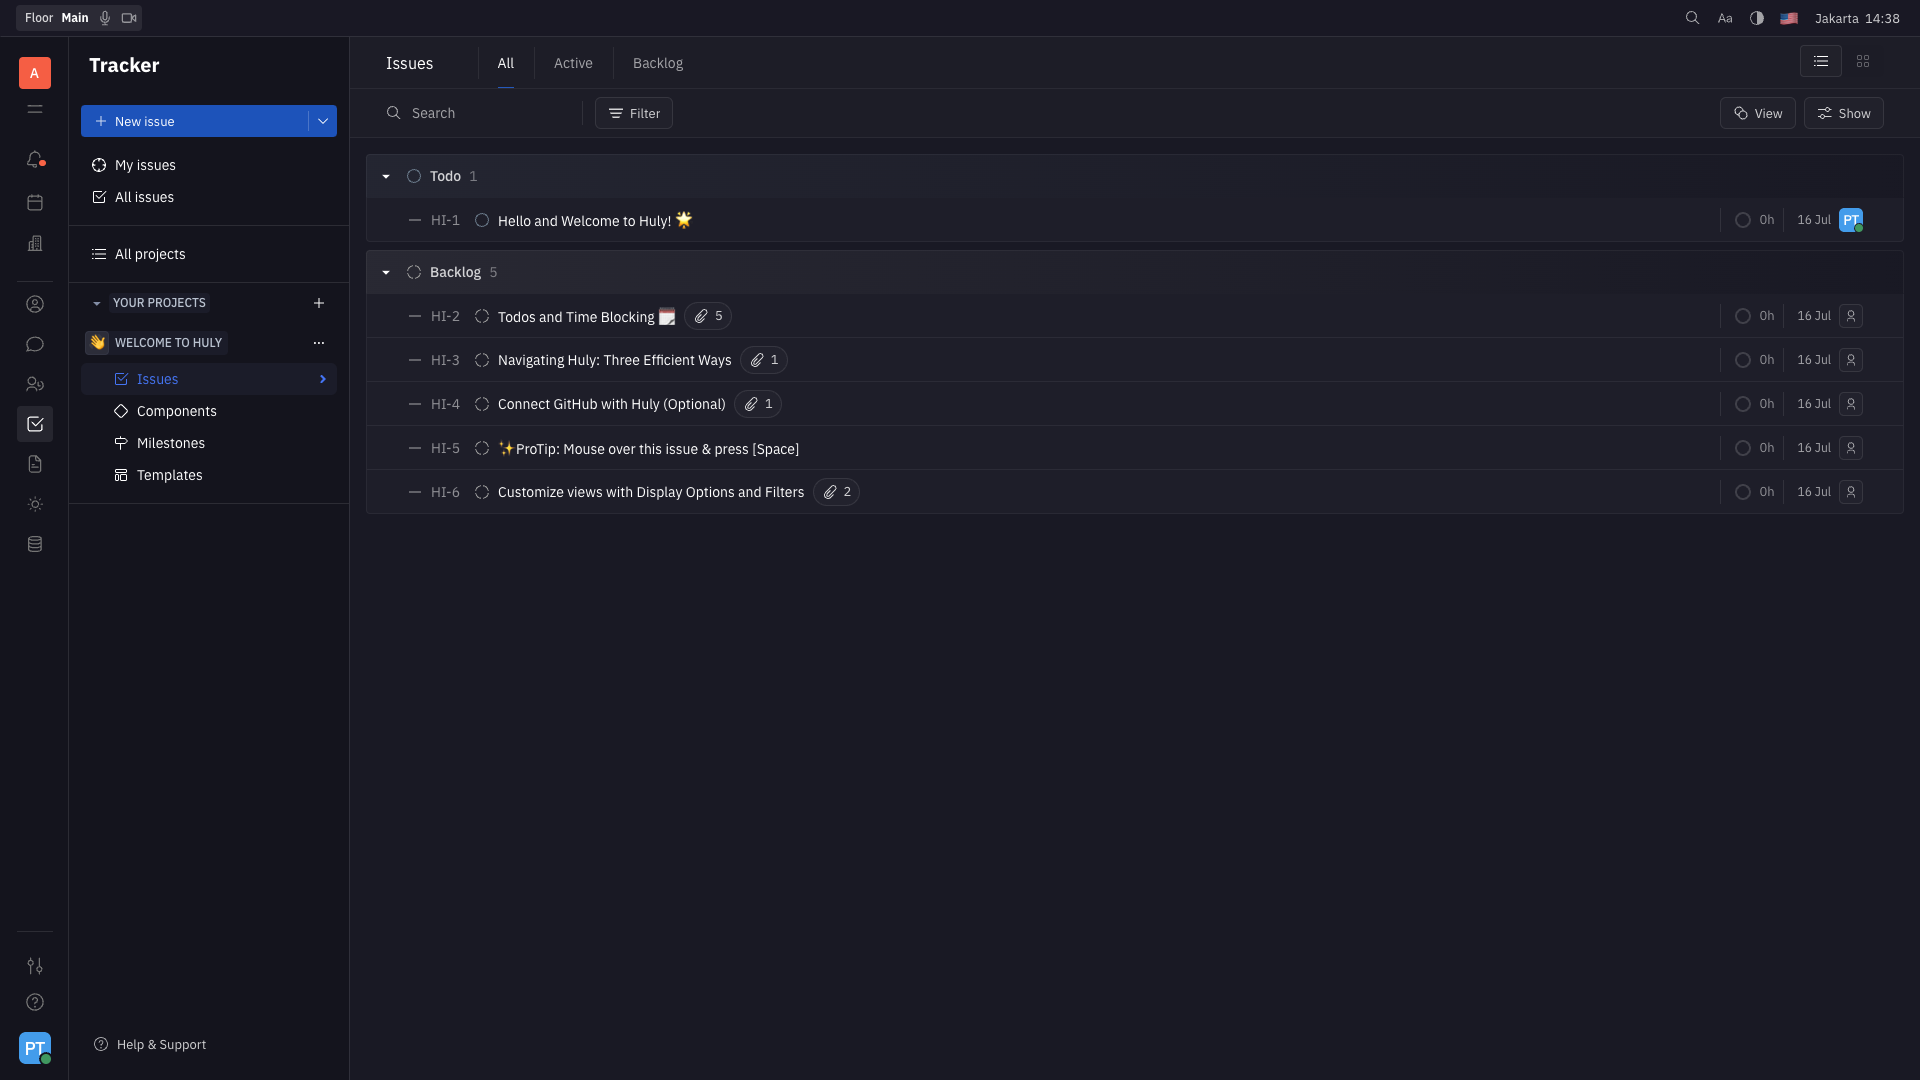Switch to the Backlog tab
This screenshot has height=1080, width=1920.
(x=657, y=62)
